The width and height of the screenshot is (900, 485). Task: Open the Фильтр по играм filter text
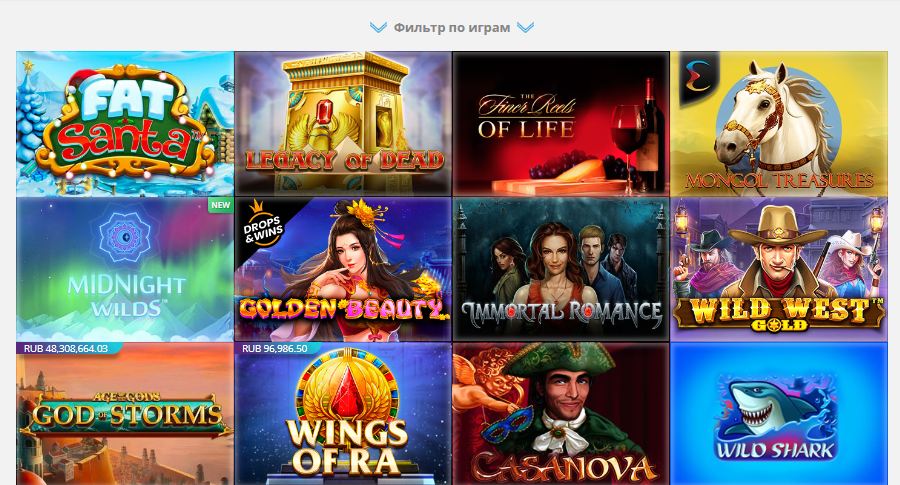click(452, 28)
